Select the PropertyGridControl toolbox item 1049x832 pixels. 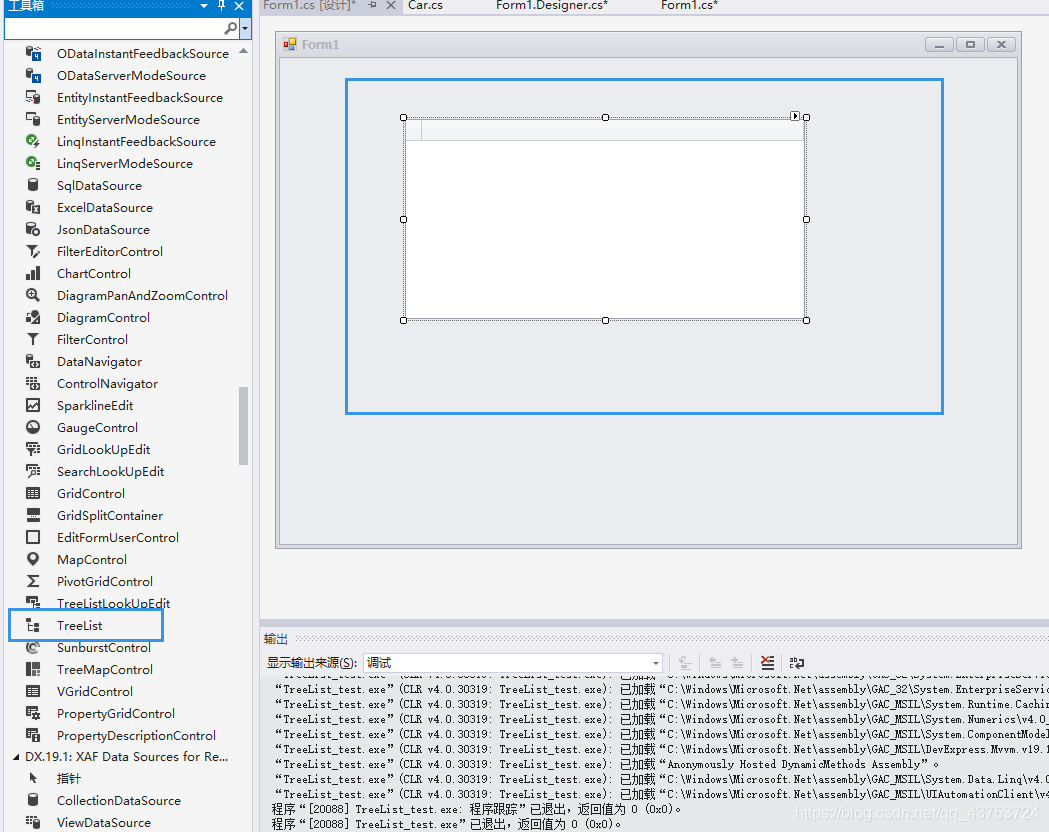click(116, 714)
